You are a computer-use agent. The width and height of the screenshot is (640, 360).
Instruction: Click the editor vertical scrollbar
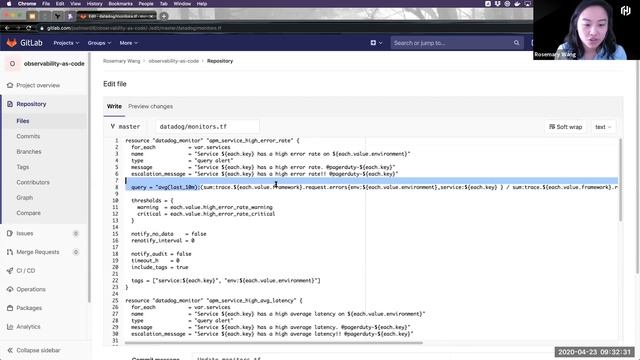tap(620, 180)
